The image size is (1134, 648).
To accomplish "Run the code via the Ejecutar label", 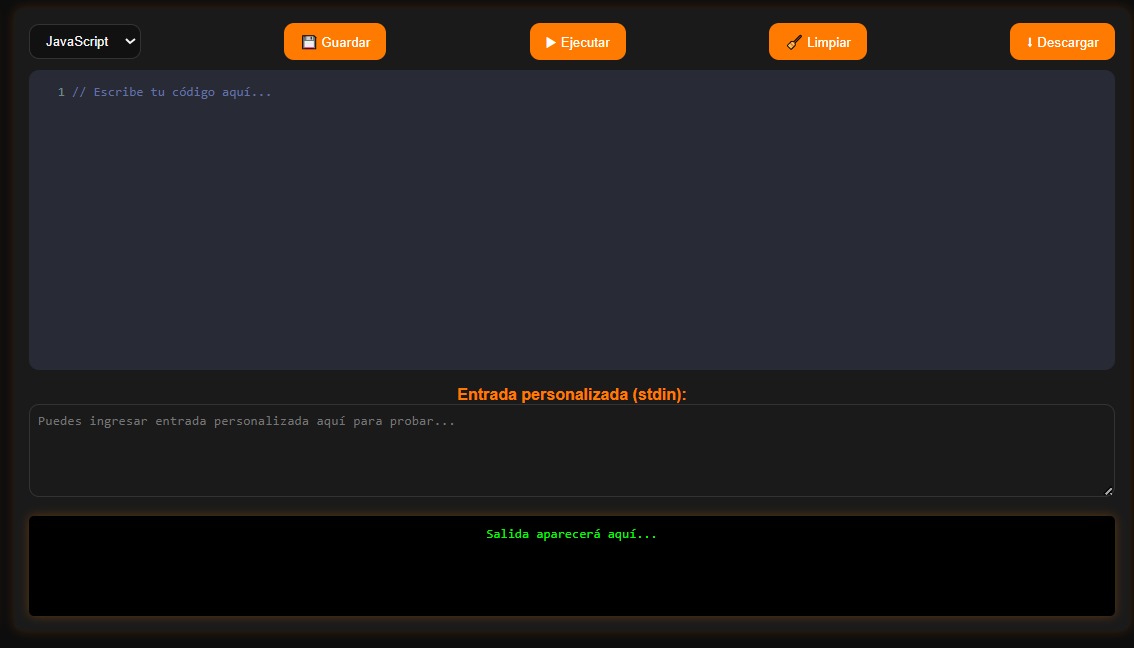I will tap(585, 42).
